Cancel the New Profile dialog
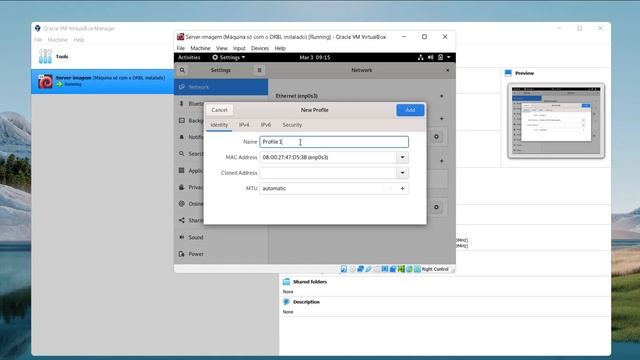This screenshot has height=360, width=640. 219,110
